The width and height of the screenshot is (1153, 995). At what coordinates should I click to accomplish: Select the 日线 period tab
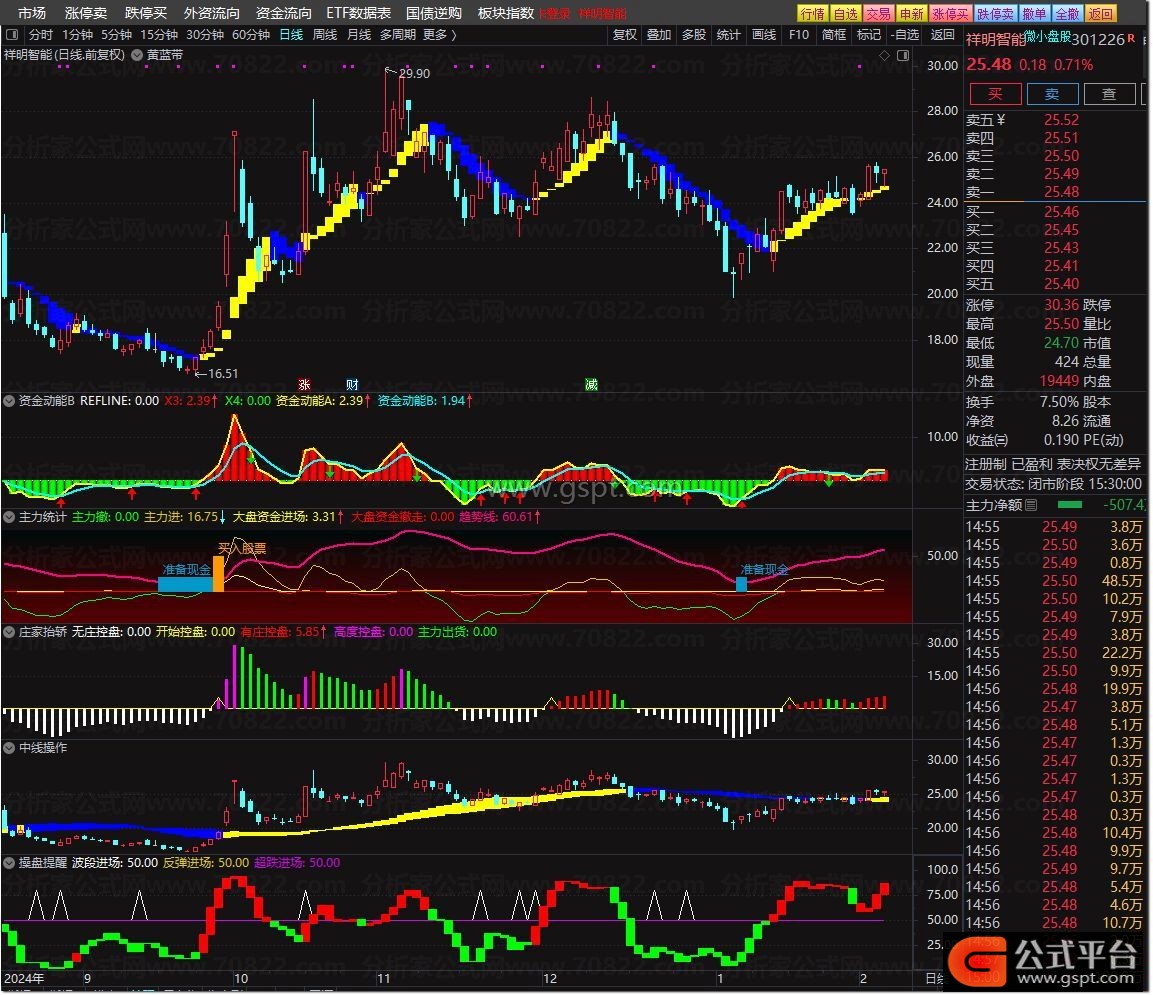(x=291, y=35)
